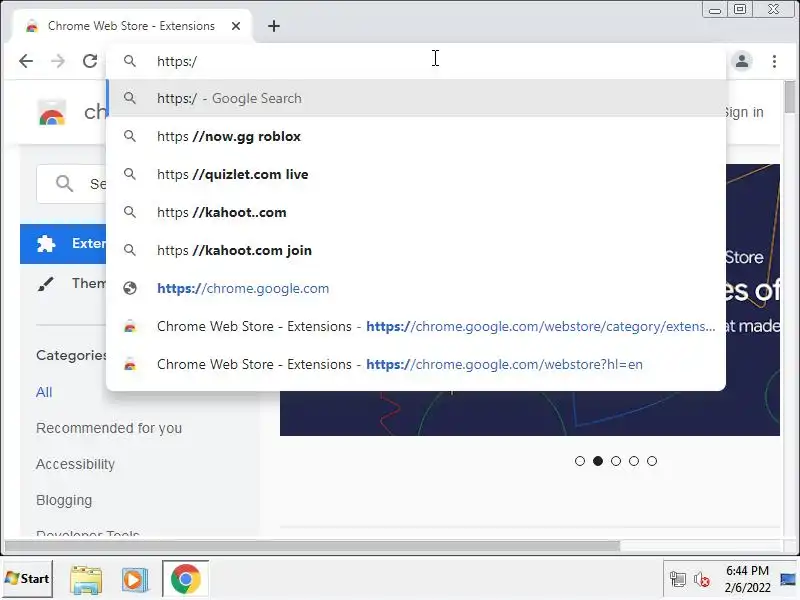This screenshot has height=600, width=800.
Task: Click the forward navigation arrow
Action: coord(58,61)
